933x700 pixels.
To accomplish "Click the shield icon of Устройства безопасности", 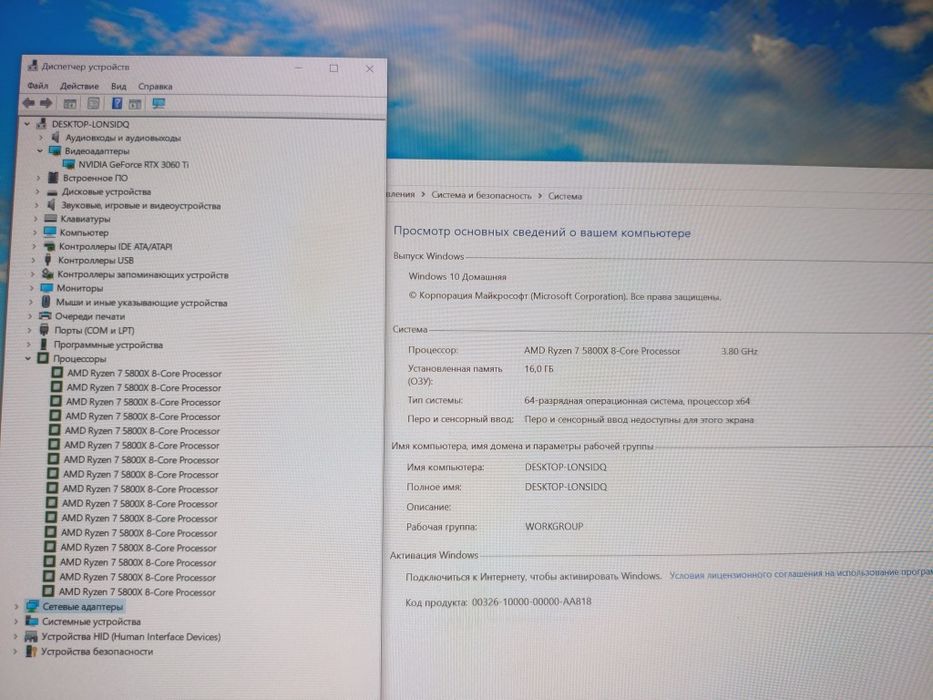I will click(x=30, y=651).
